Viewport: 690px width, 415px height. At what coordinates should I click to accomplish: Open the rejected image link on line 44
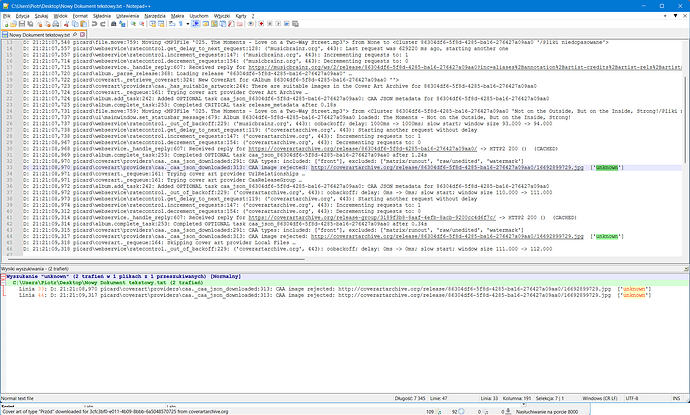click(x=447, y=236)
